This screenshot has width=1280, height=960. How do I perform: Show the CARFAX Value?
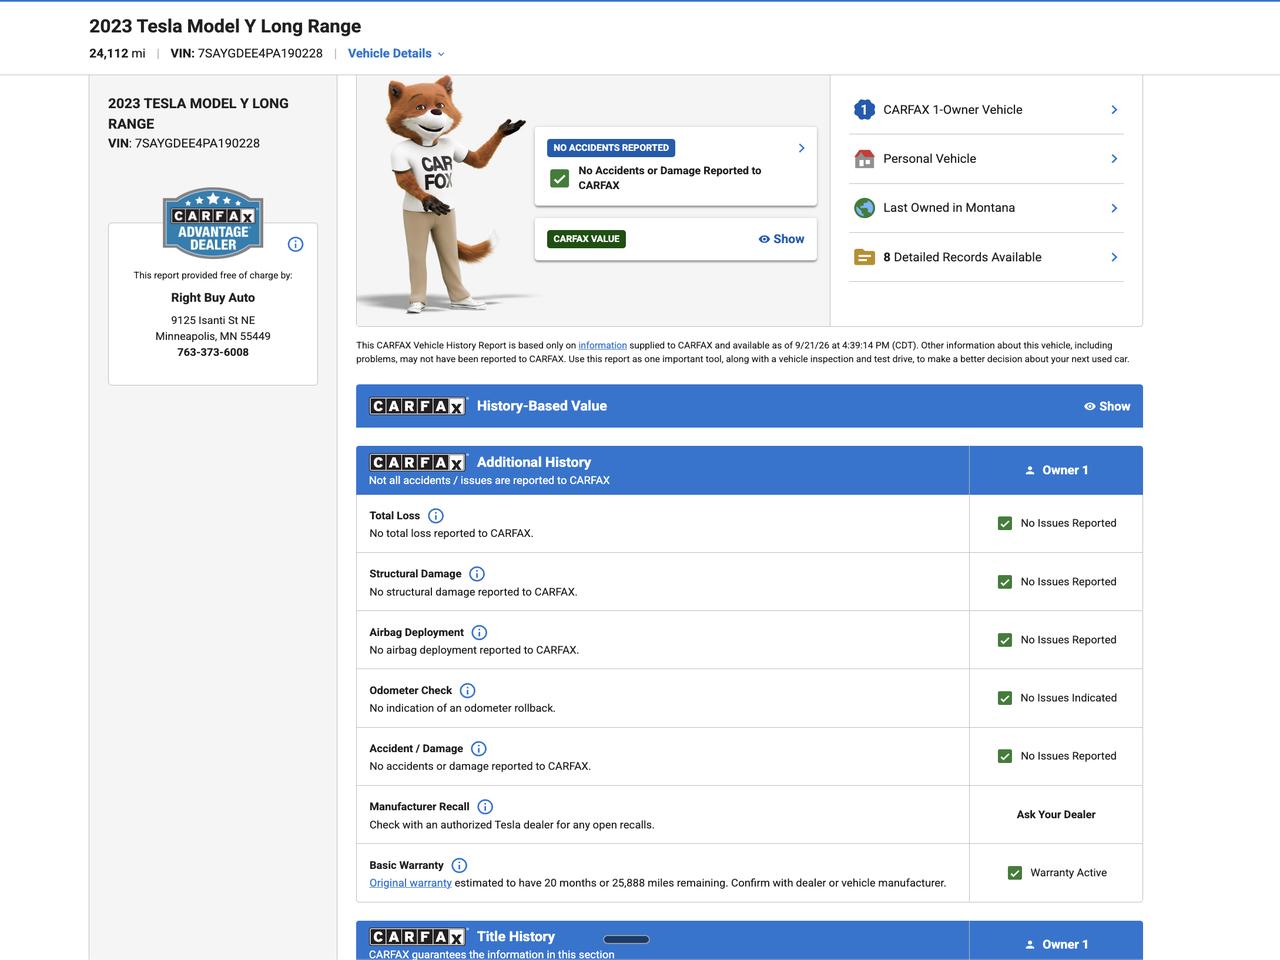[x=781, y=239]
